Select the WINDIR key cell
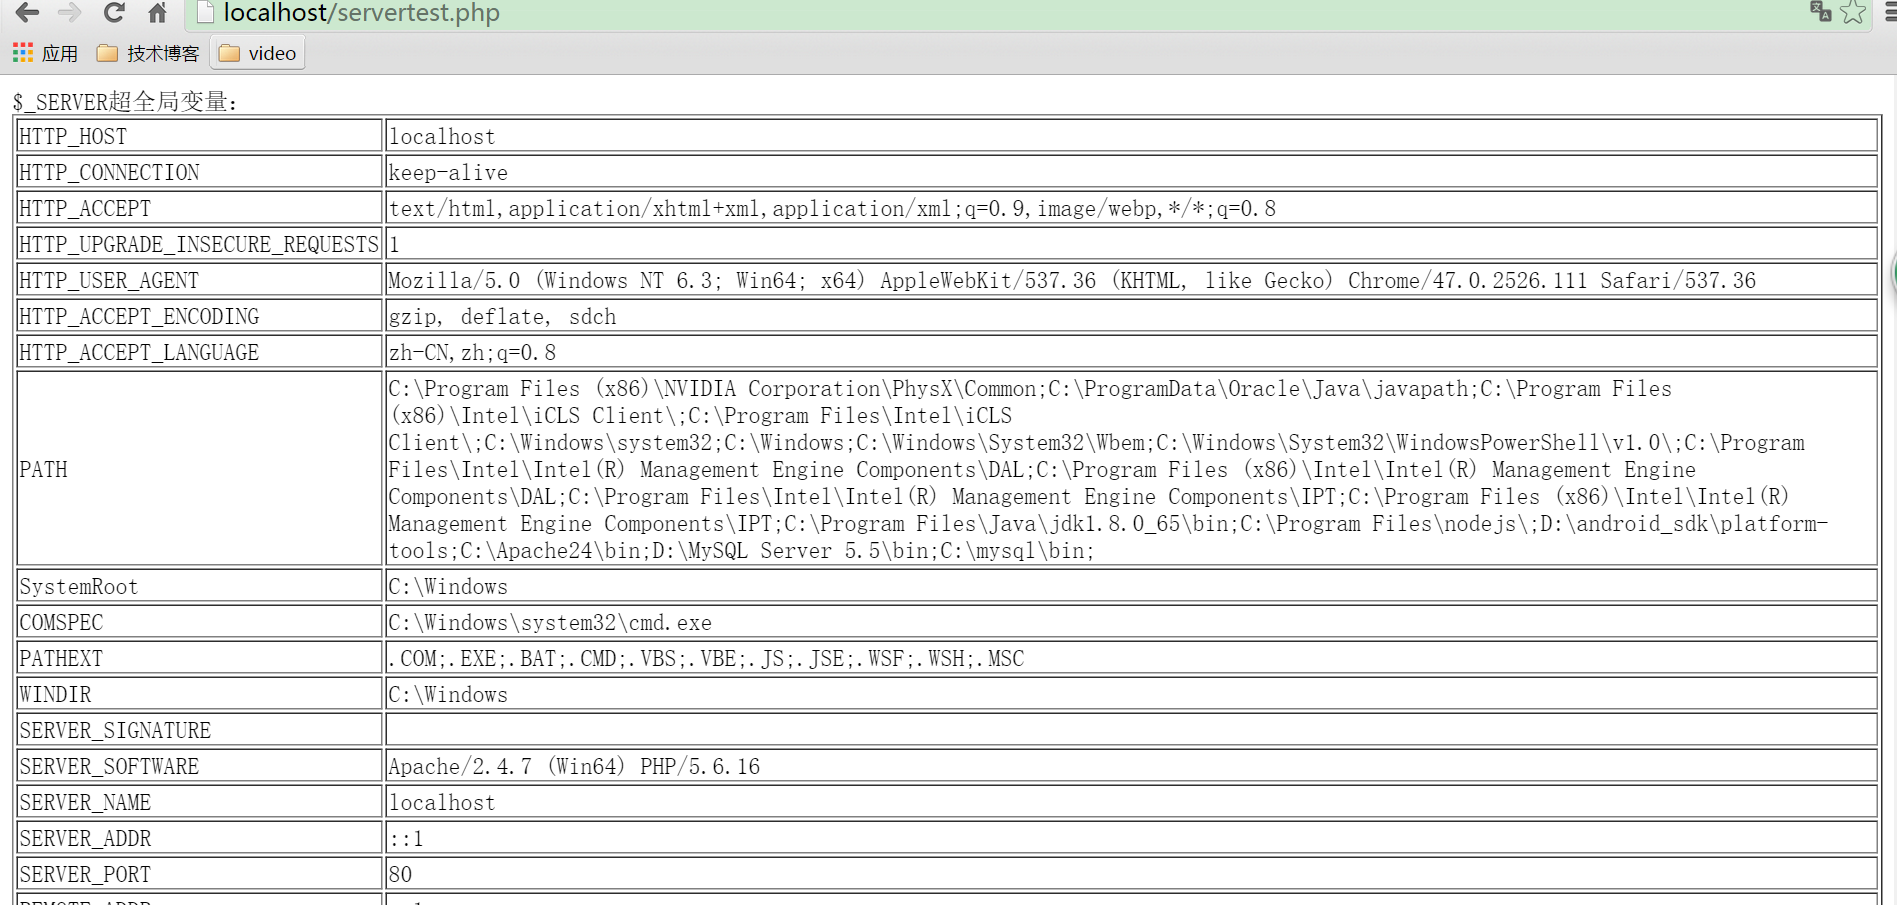 [199, 694]
